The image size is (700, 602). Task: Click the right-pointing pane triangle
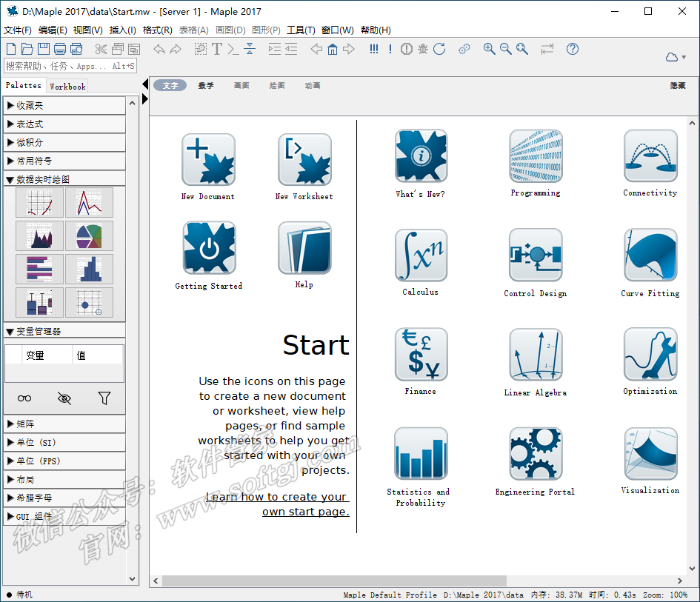(x=145, y=99)
